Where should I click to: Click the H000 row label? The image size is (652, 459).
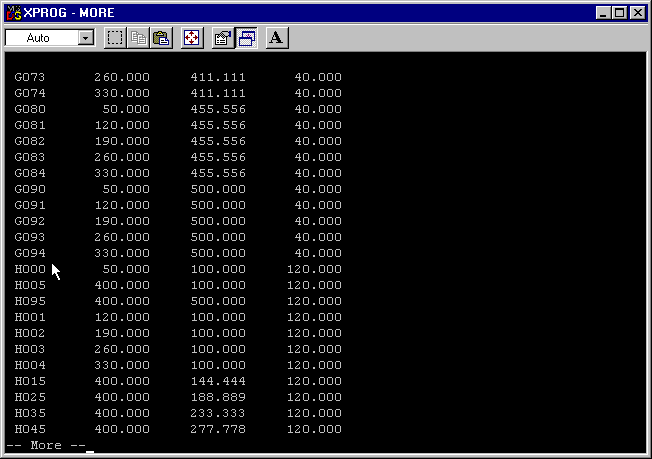[x=30, y=269]
